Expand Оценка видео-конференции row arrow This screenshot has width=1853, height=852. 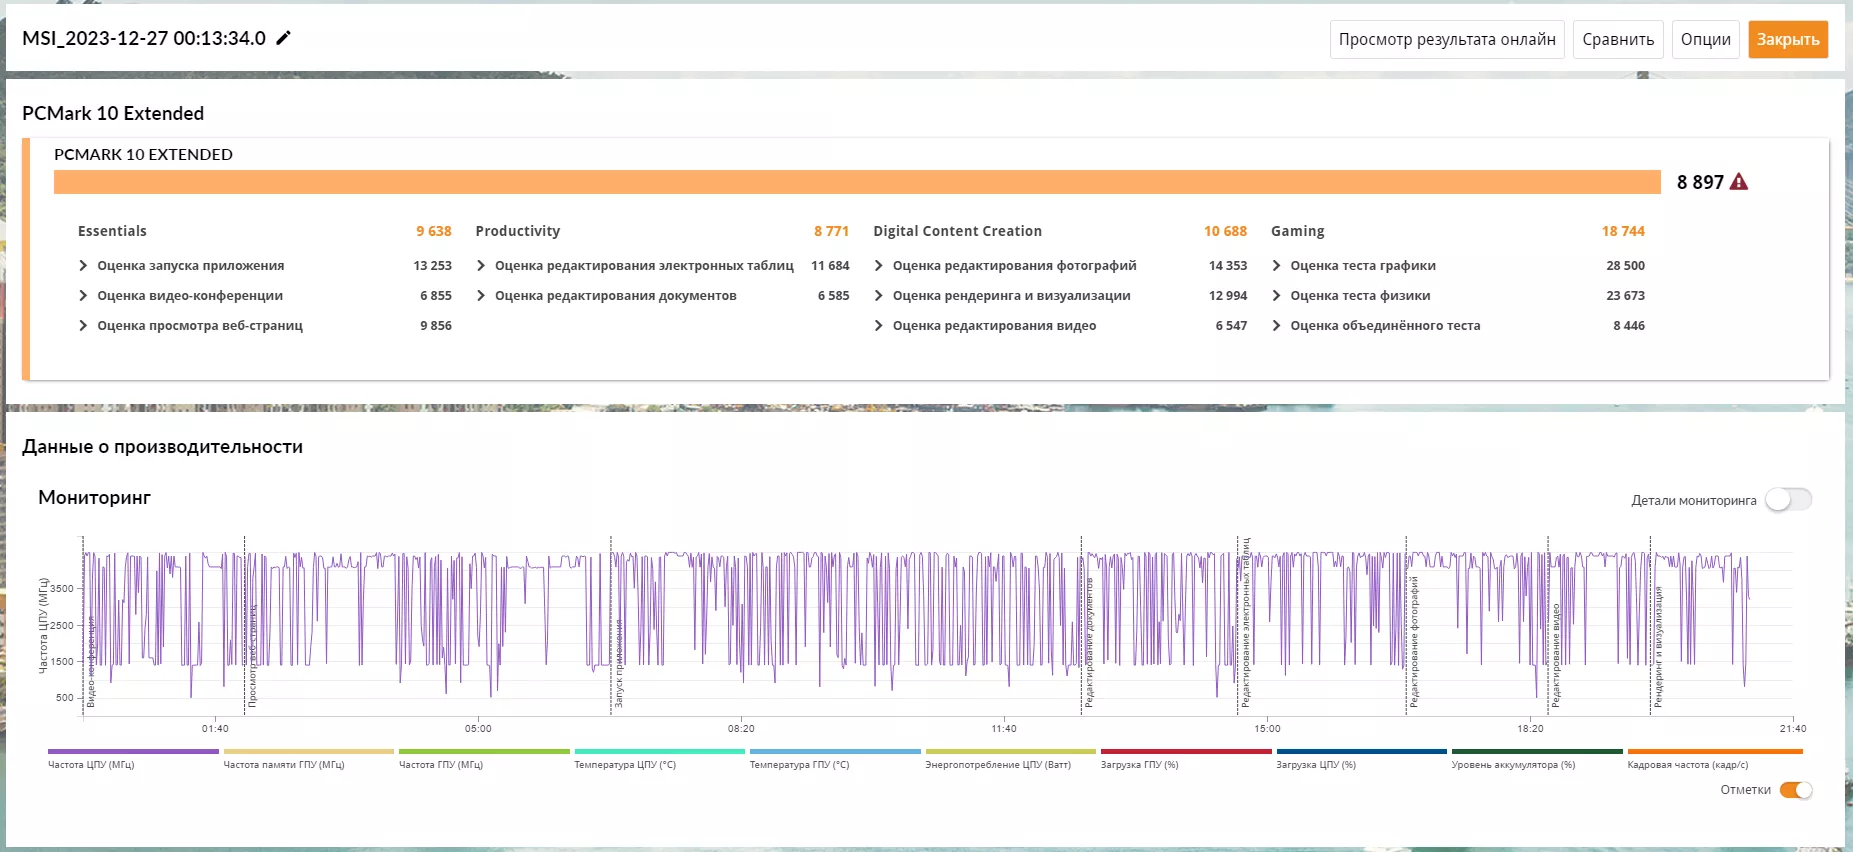pyautogui.click(x=83, y=296)
